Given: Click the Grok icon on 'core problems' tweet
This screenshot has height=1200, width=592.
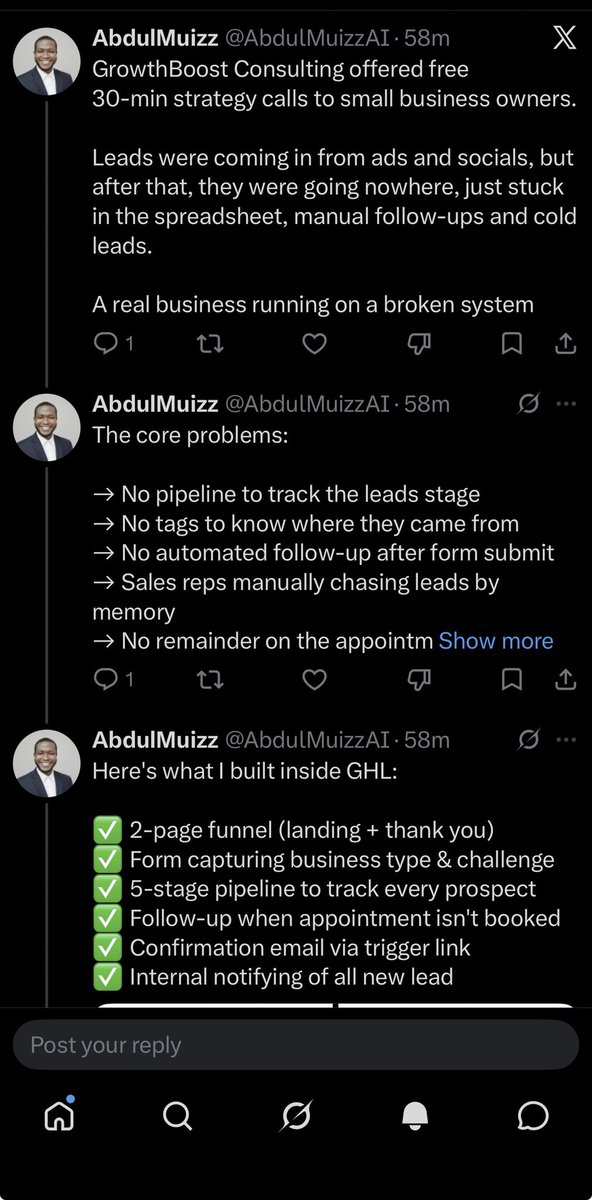Looking at the screenshot, I should coord(530,404).
